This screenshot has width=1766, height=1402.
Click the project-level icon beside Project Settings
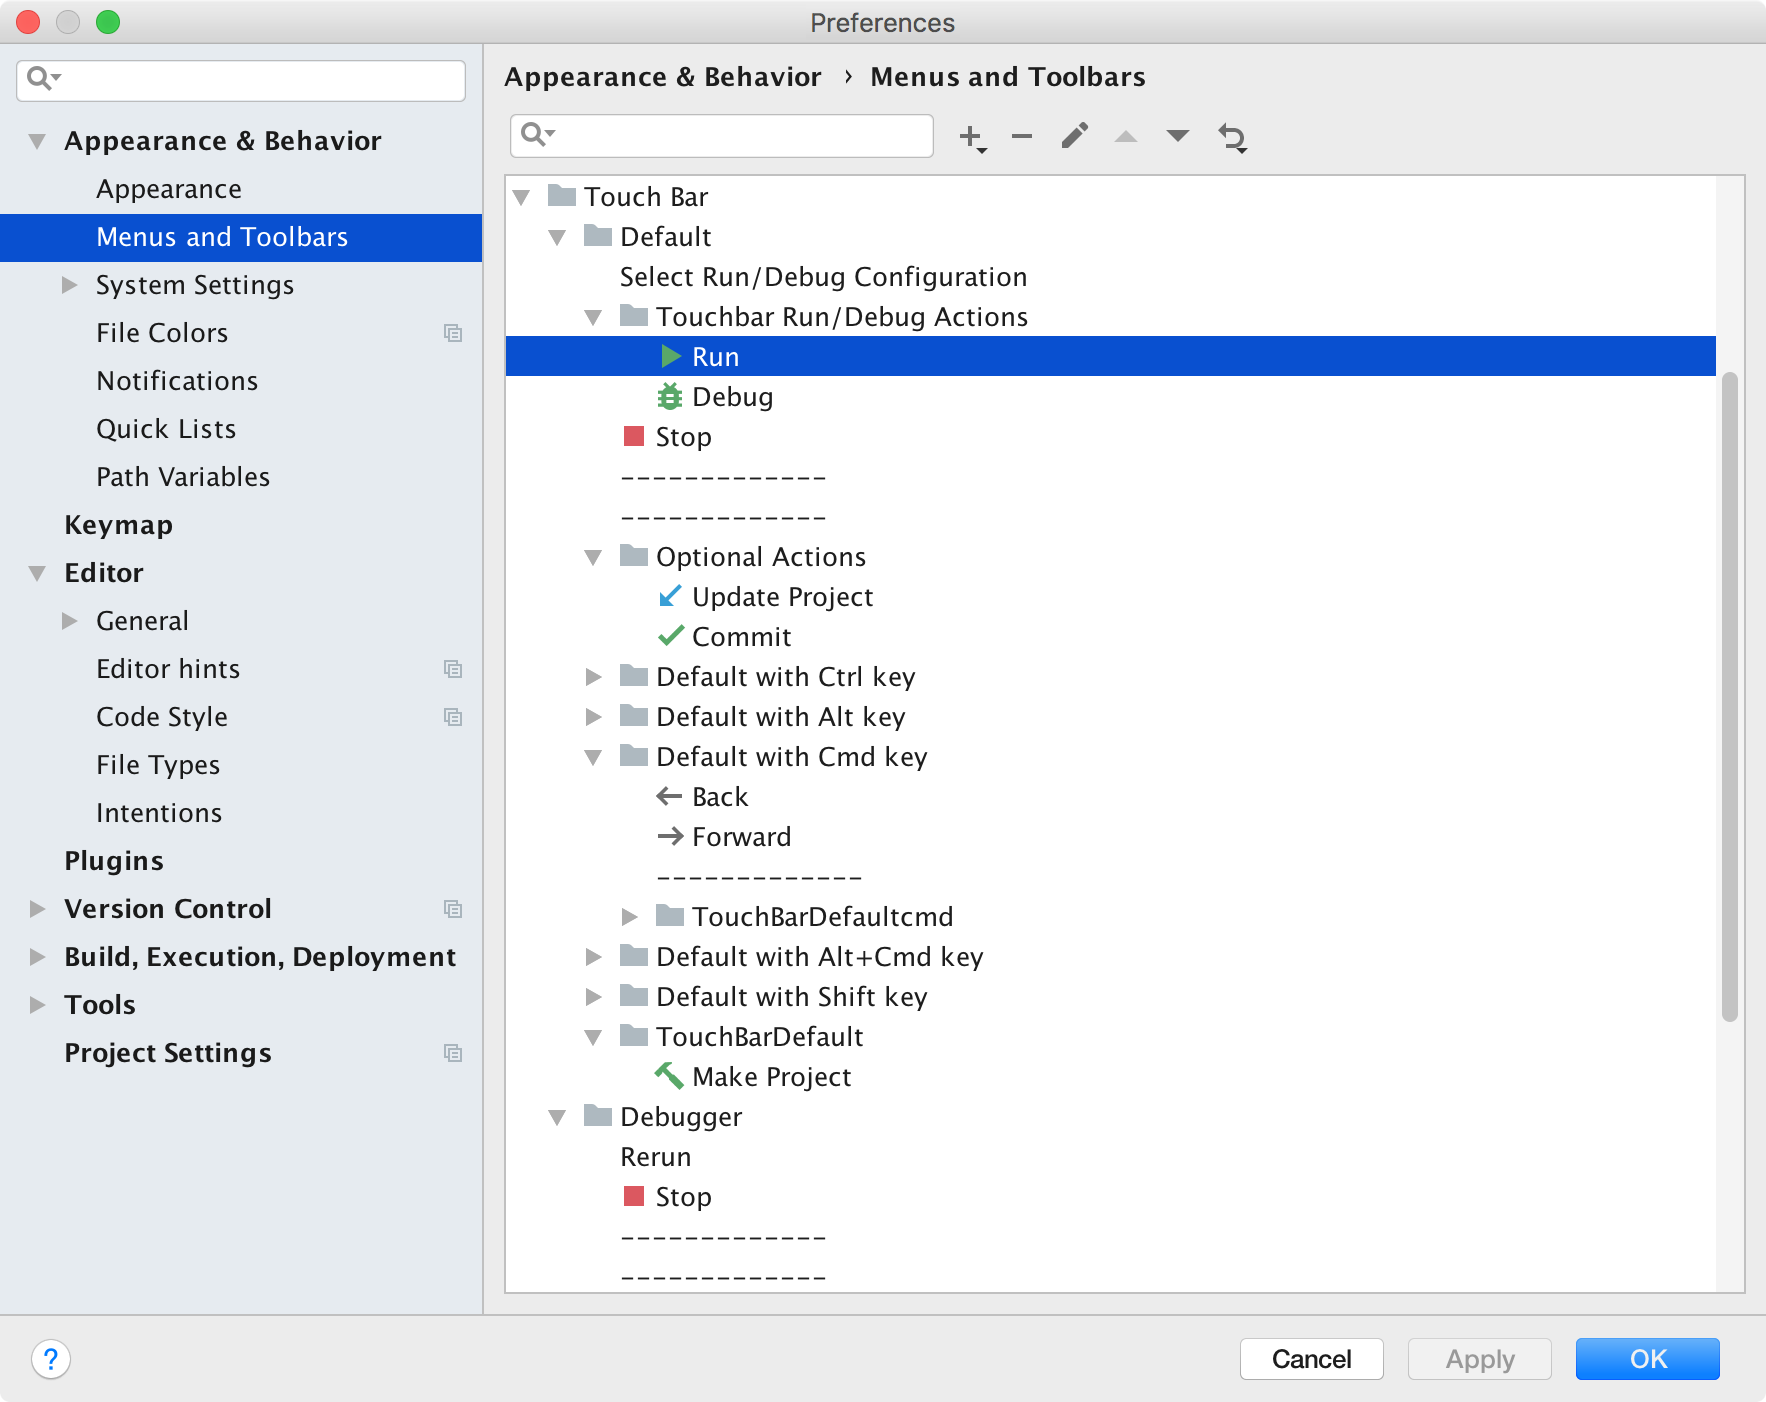[x=453, y=1053]
